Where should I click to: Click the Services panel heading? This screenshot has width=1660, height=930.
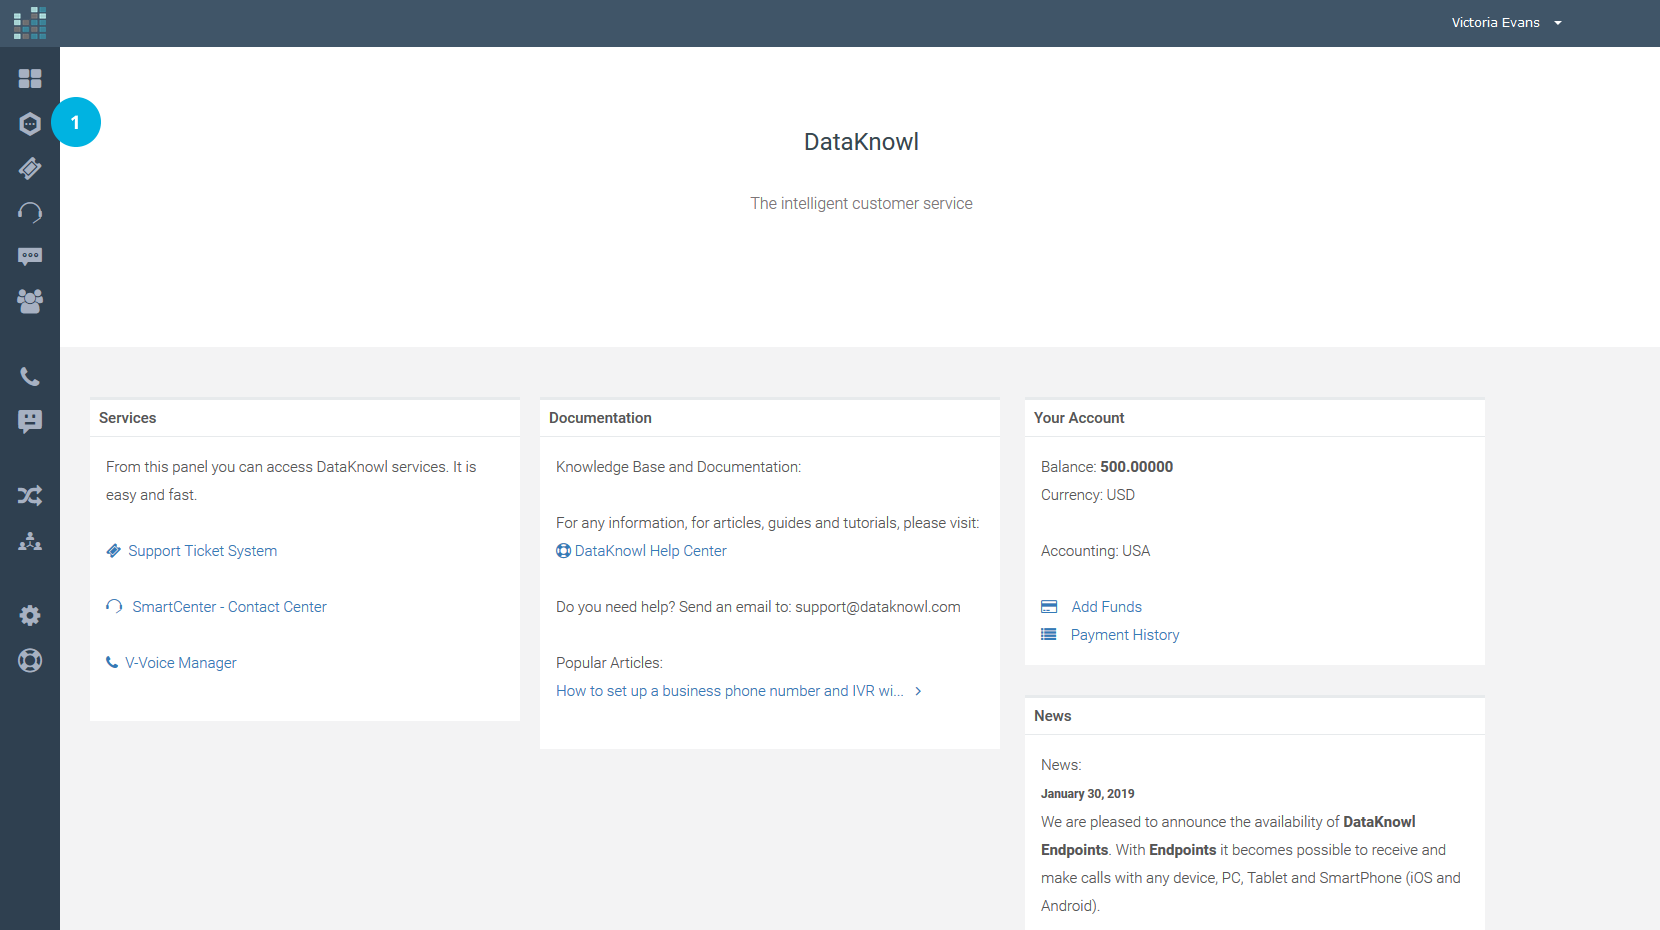tap(128, 418)
